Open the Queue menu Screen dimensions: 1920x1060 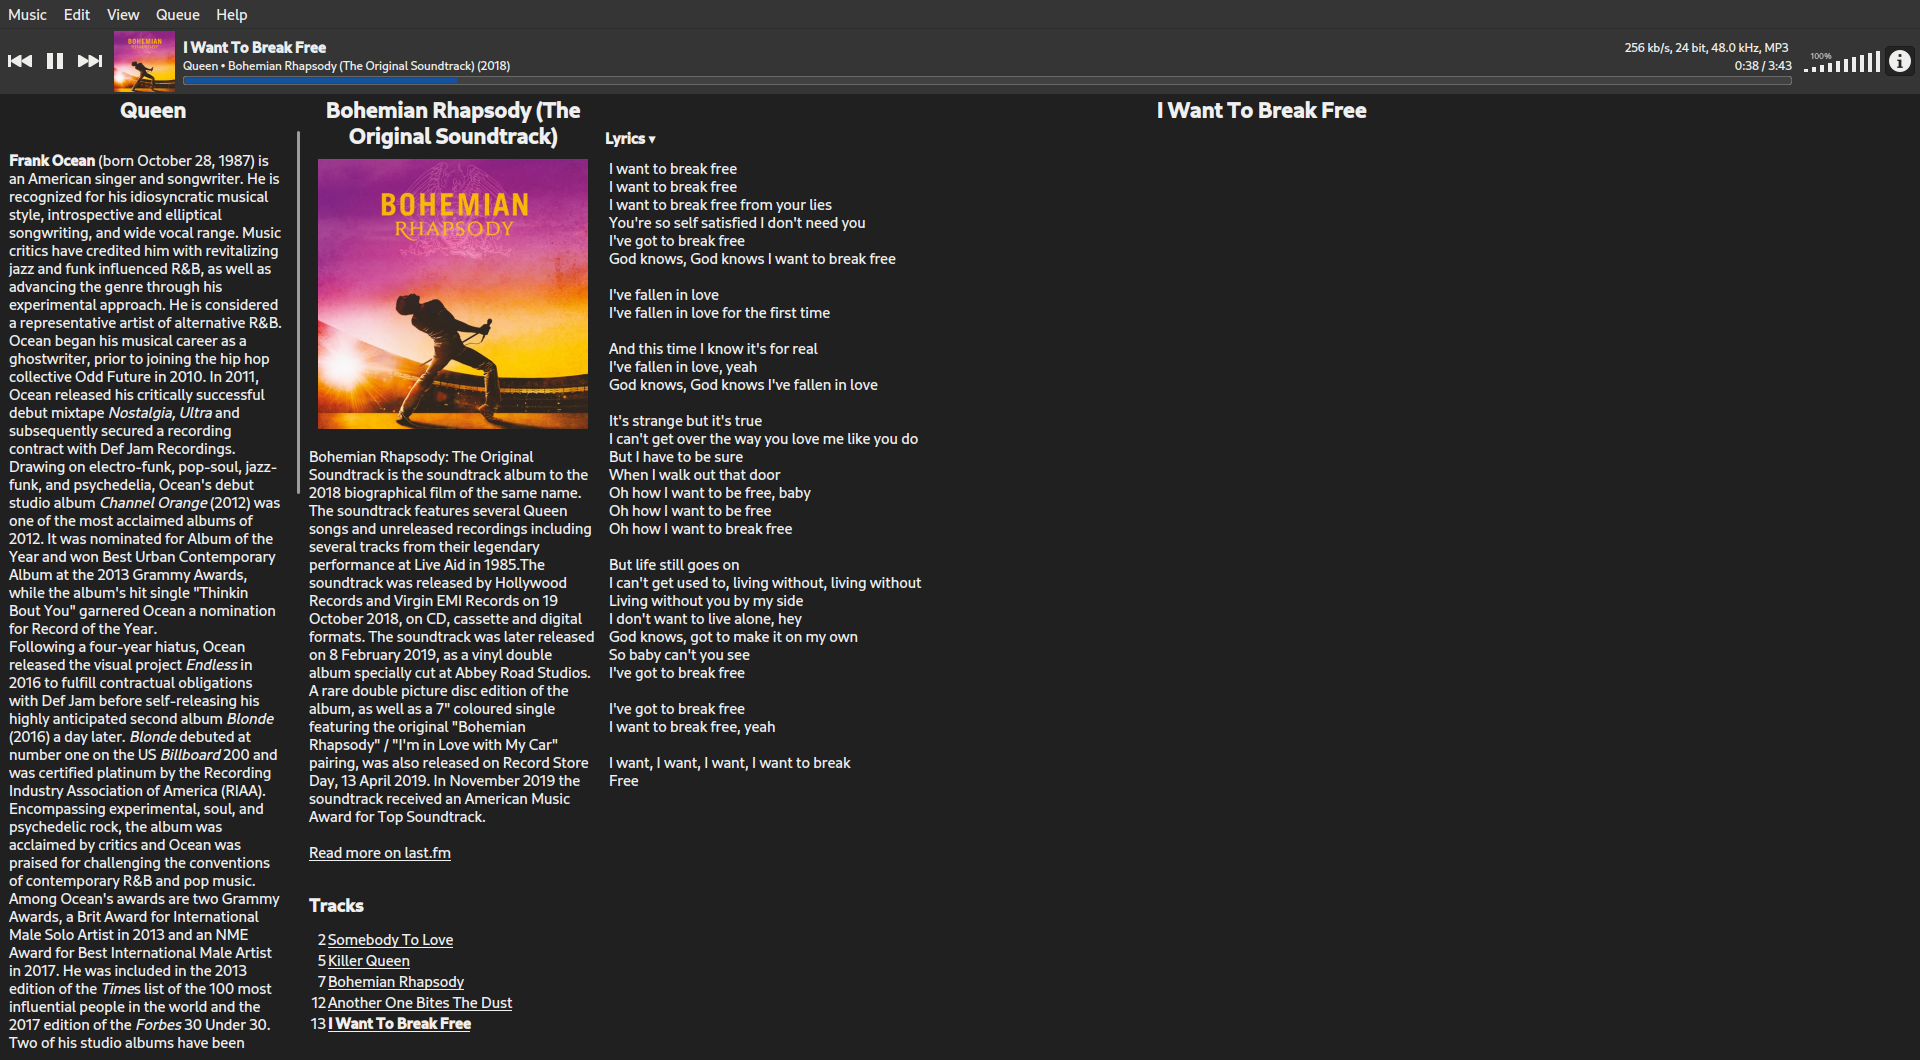click(177, 15)
